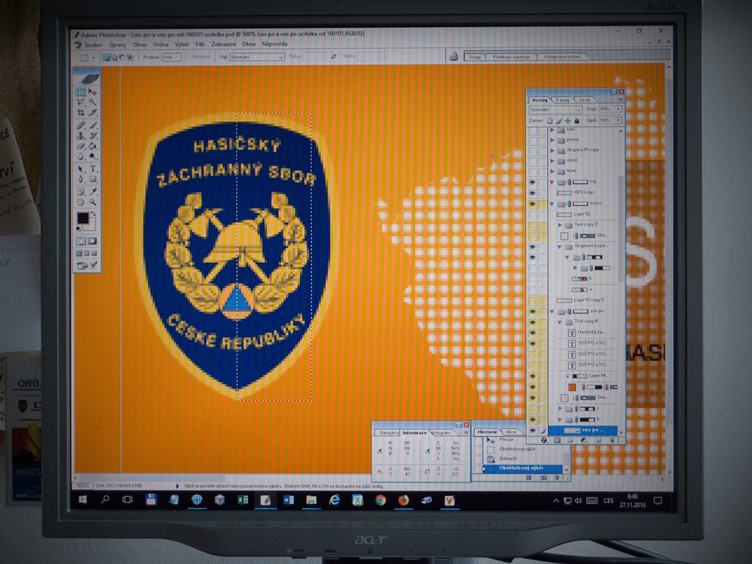The image size is (752, 564).
Task: Collapse the Skupina 4 kopie group
Action: [560, 247]
